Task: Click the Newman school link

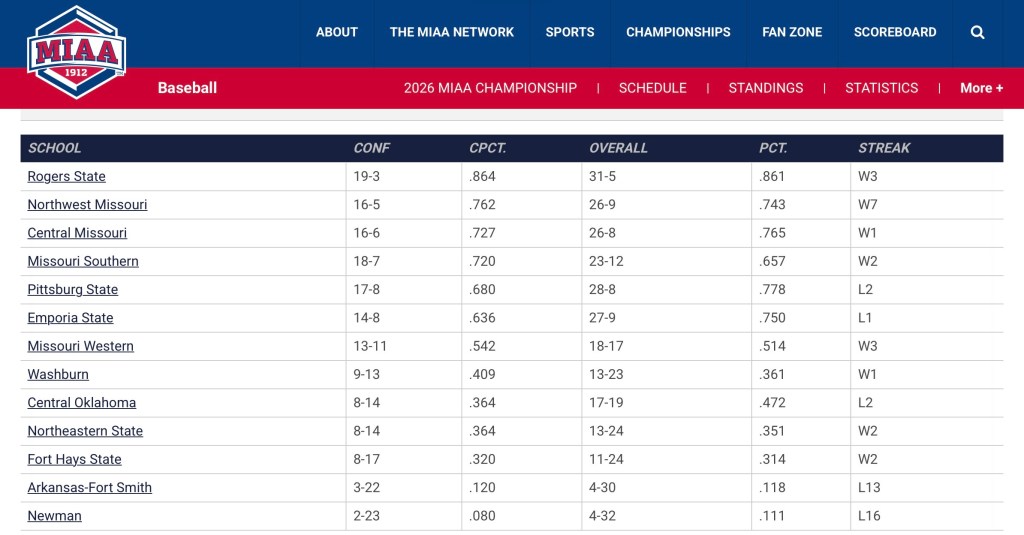Action: (55, 516)
